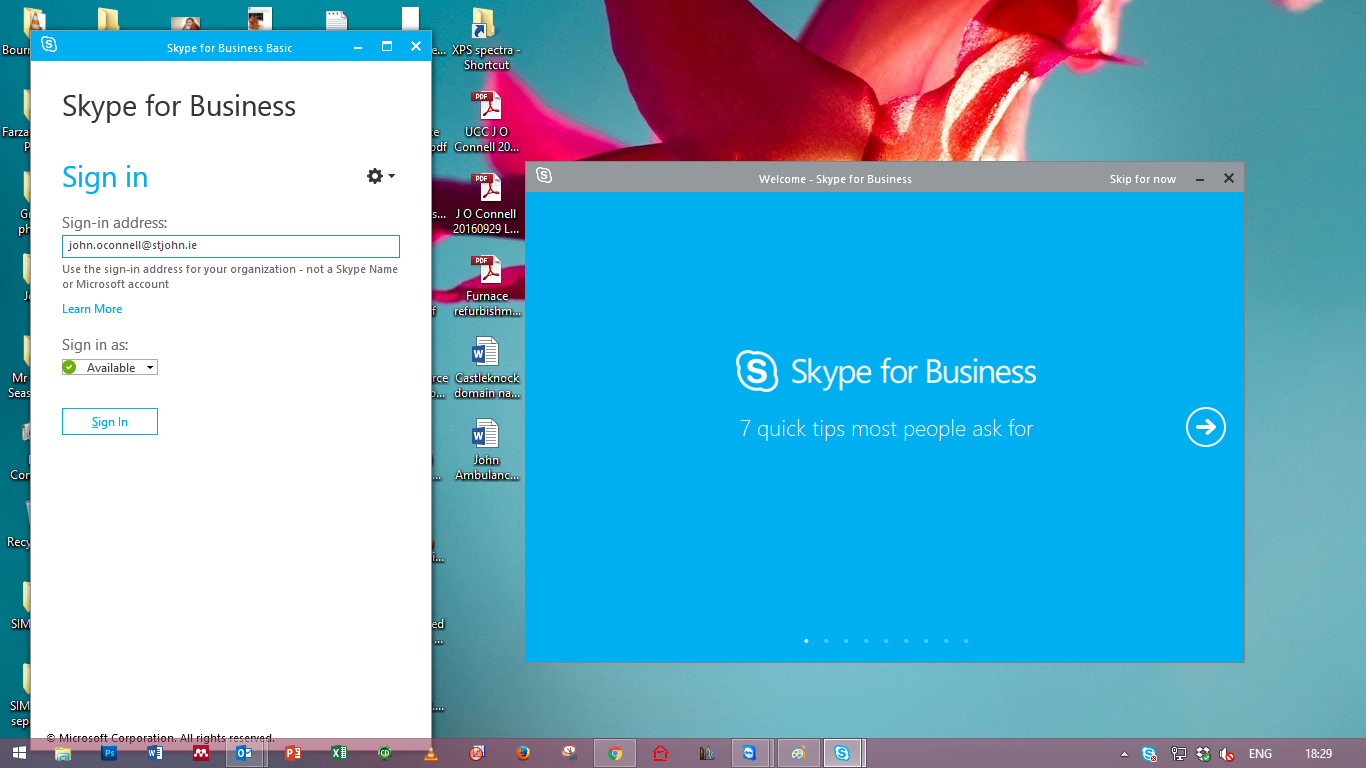Select the Furnace refurbishm PDF icon
The height and width of the screenshot is (768, 1366).
pyautogui.click(x=487, y=286)
